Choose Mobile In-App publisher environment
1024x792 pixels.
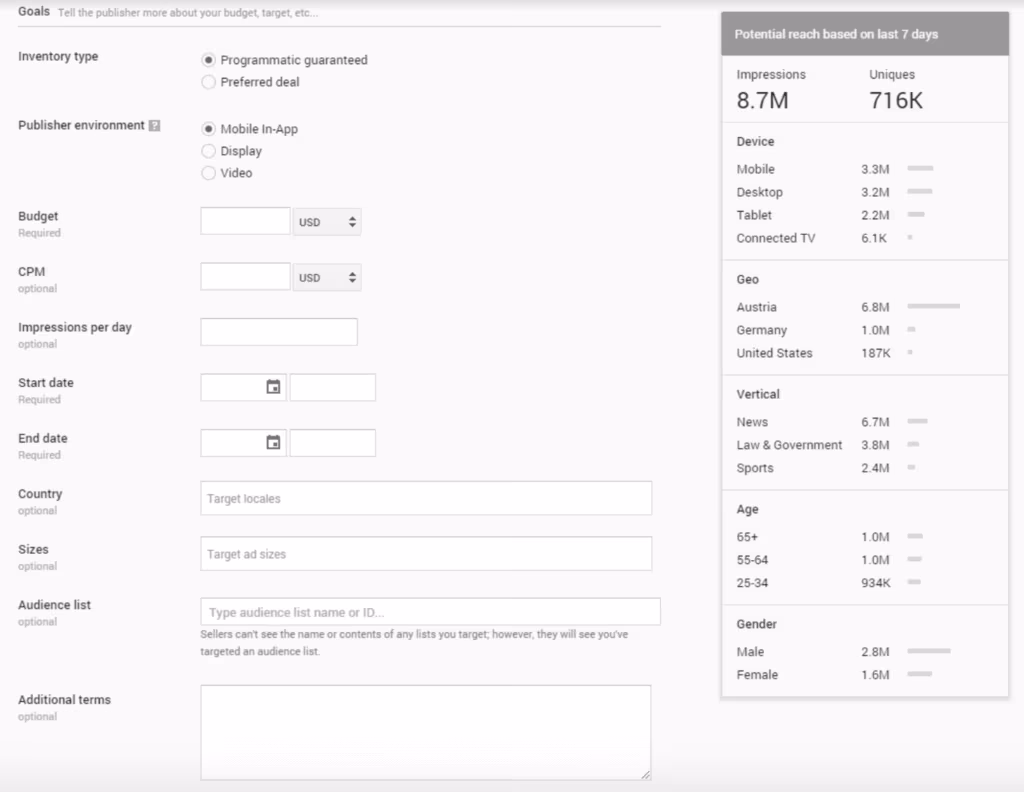pyautogui.click(x=209, y=129)
